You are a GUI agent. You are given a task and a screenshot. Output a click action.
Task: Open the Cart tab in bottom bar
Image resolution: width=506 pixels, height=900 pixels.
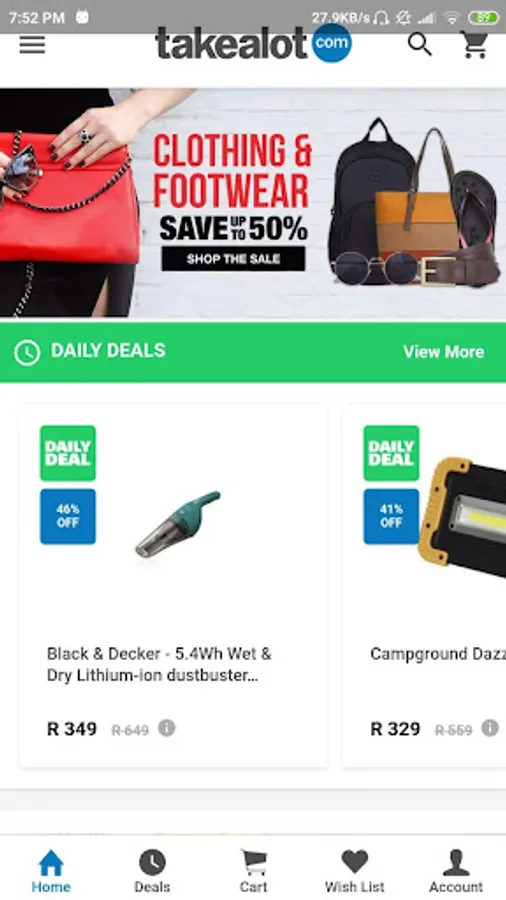point(254,871)
